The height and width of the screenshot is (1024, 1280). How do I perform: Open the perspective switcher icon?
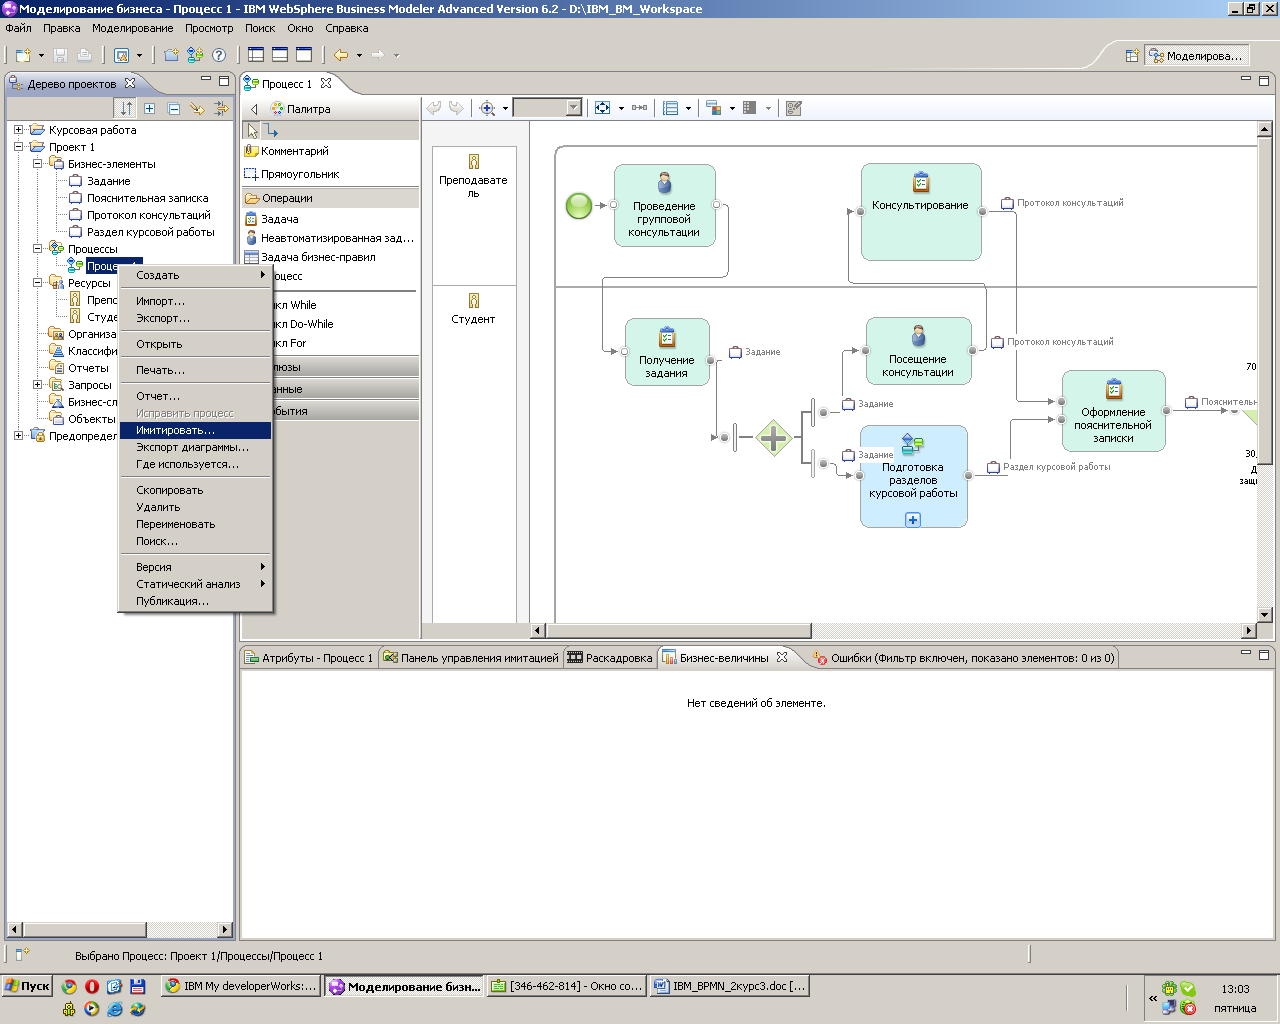click(x=1132, y=56)
